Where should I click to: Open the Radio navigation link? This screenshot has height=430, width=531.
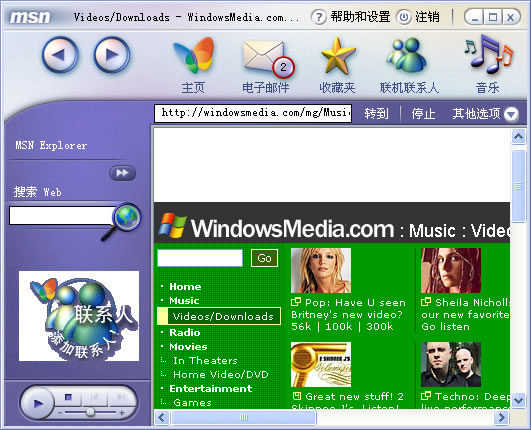[185, 332]
